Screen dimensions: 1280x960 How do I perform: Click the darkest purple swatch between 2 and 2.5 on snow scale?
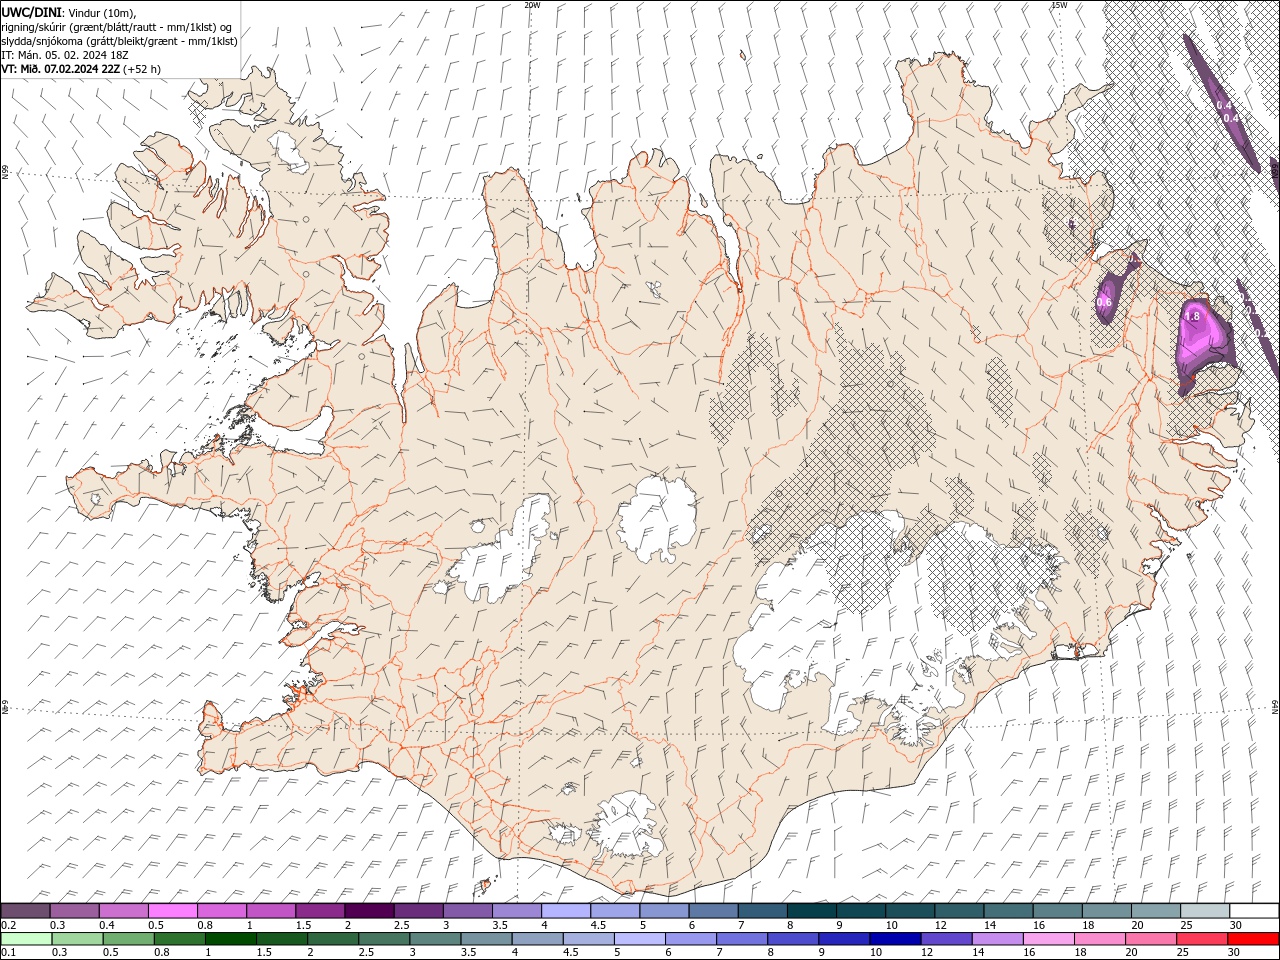(369, 911)
